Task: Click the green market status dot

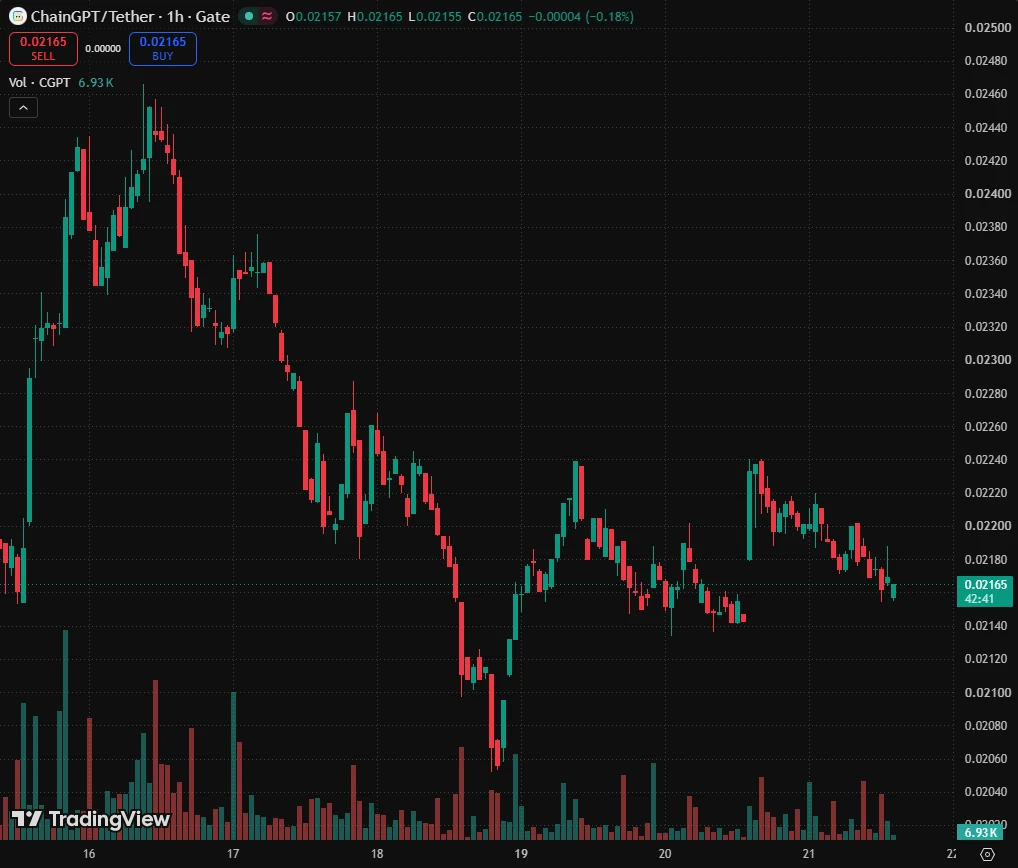Action: 249,16
